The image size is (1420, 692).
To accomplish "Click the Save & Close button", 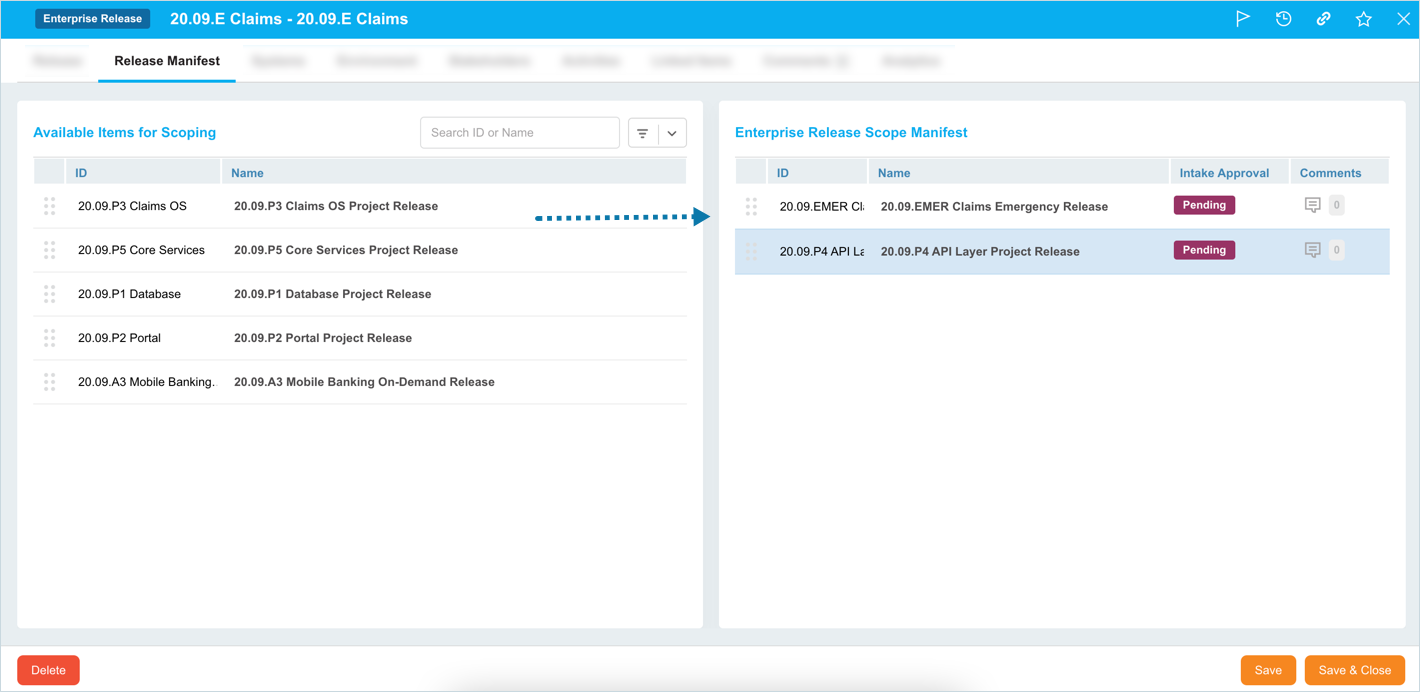I will tap(1354, 670).
